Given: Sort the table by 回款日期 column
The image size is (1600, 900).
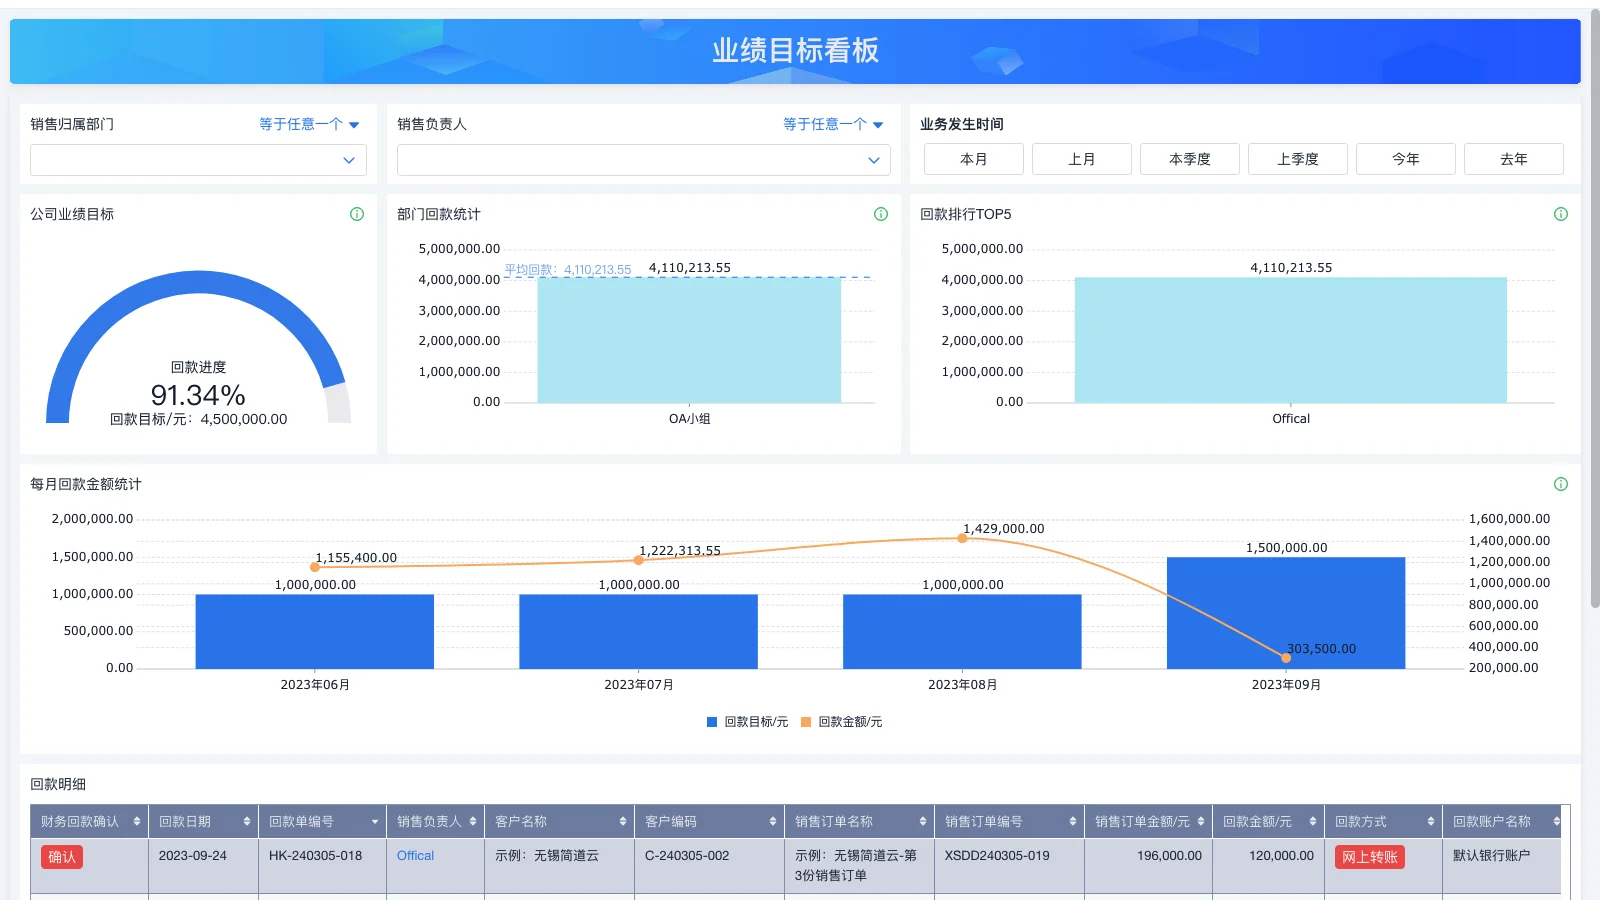Looking at the screenshot, I should (245, 821).
